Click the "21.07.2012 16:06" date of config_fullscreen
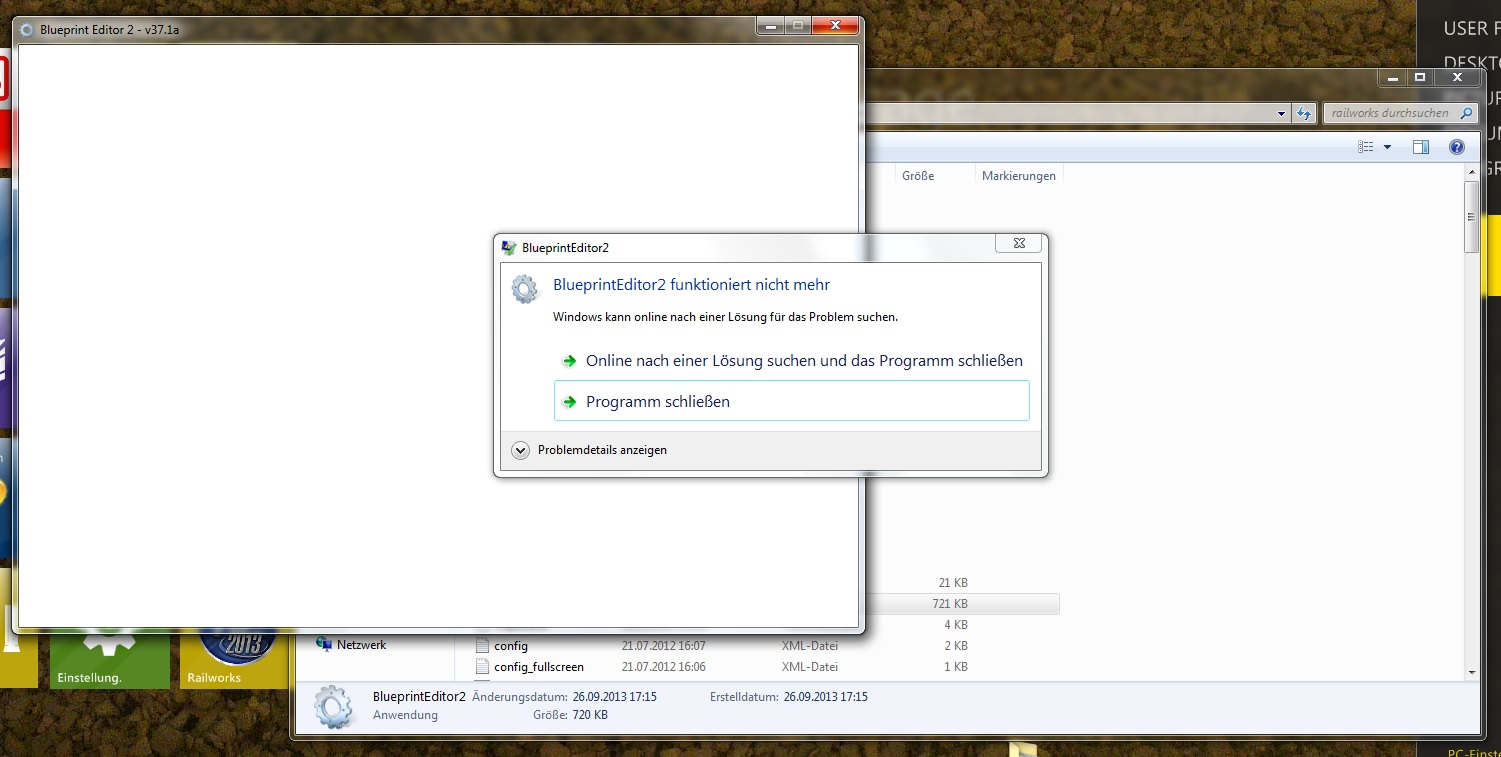The height and width of the screenshot is (757, 1501). point(664,667)
